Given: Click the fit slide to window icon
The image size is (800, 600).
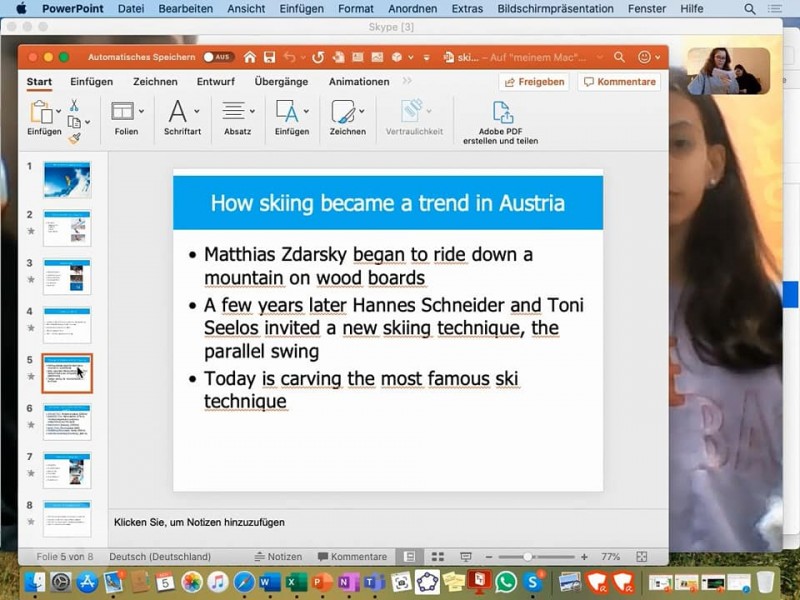Looking at the screenshot, I should (x=641, y=557).
